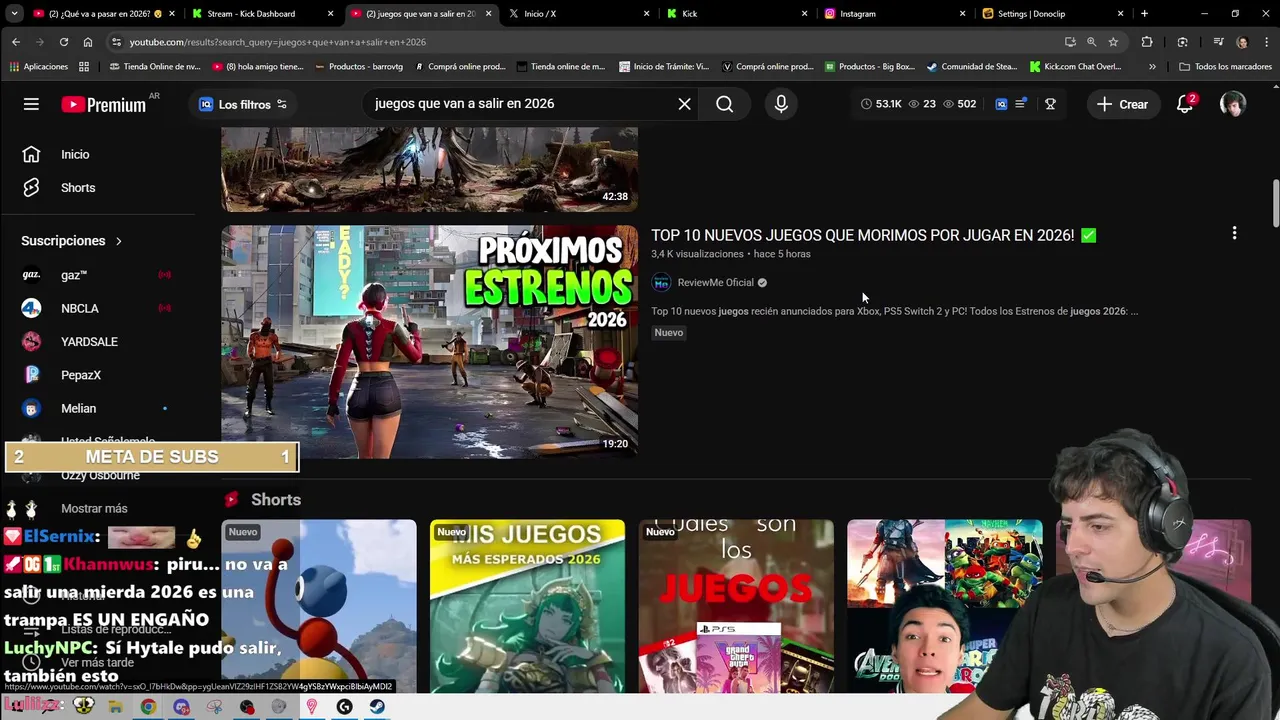The width and height of the screenshot is (1280, 720).
Task: Open Inicio in the sidebar
Action: click(75, 154)
